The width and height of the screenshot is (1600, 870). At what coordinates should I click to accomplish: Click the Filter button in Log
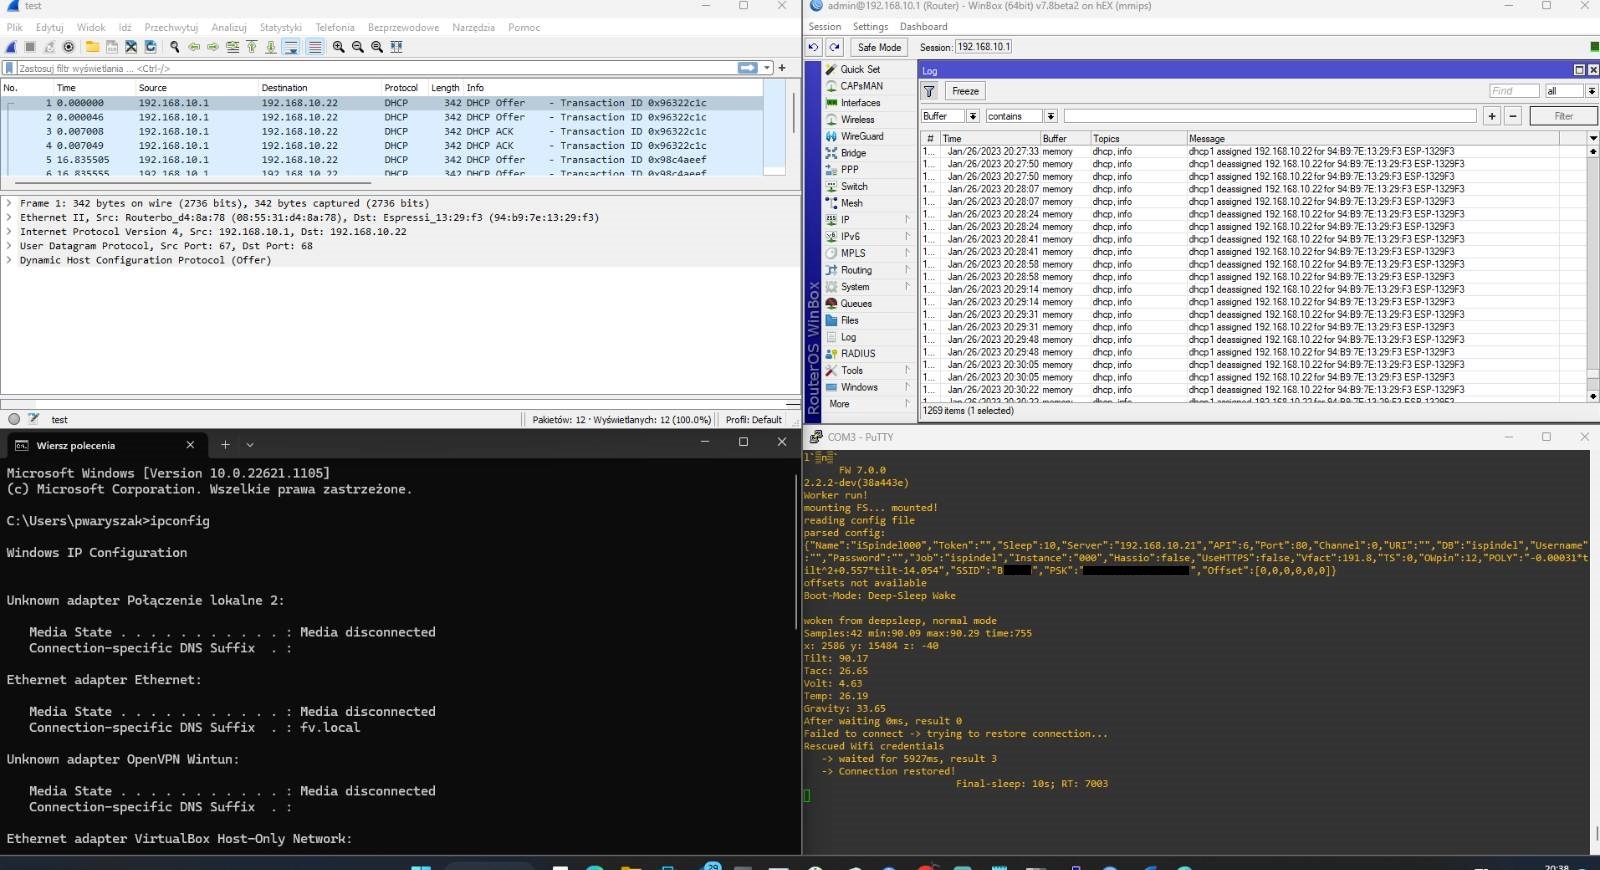pos(1564,116)
